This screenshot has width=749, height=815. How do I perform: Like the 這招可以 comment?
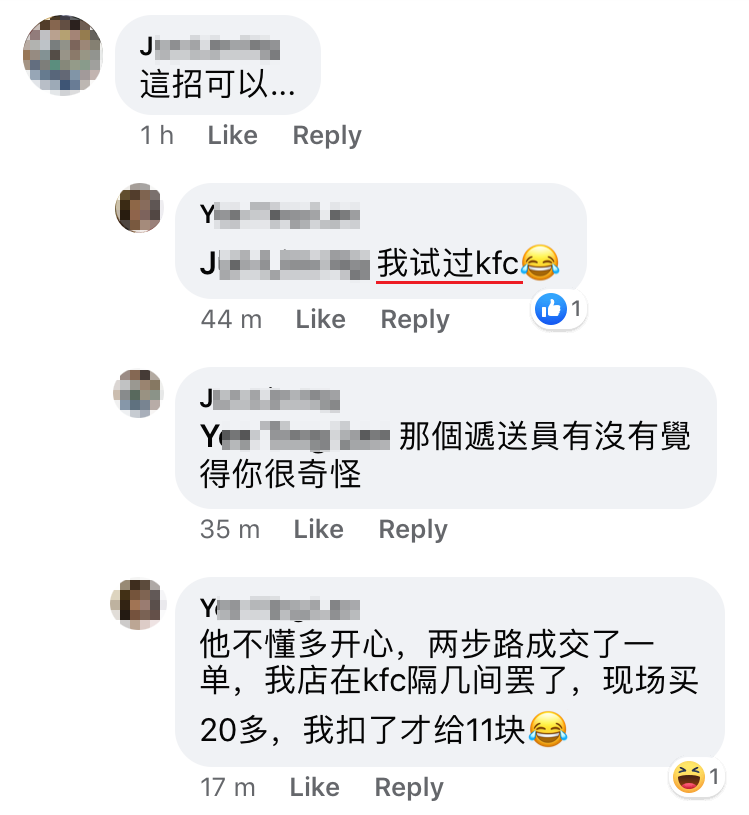[232, 136]
